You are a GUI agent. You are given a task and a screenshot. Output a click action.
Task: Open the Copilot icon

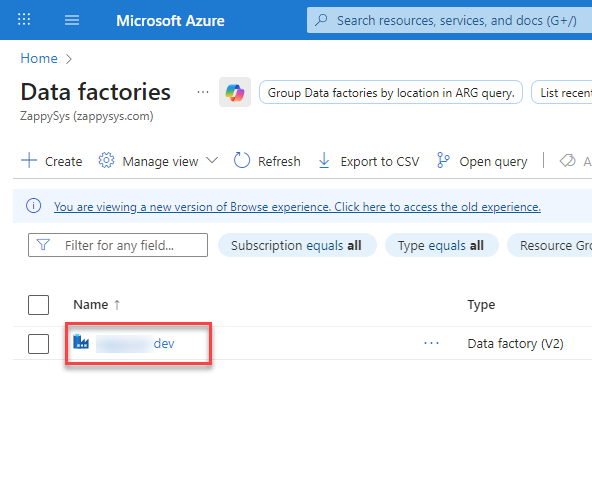[x=235, y=92]
